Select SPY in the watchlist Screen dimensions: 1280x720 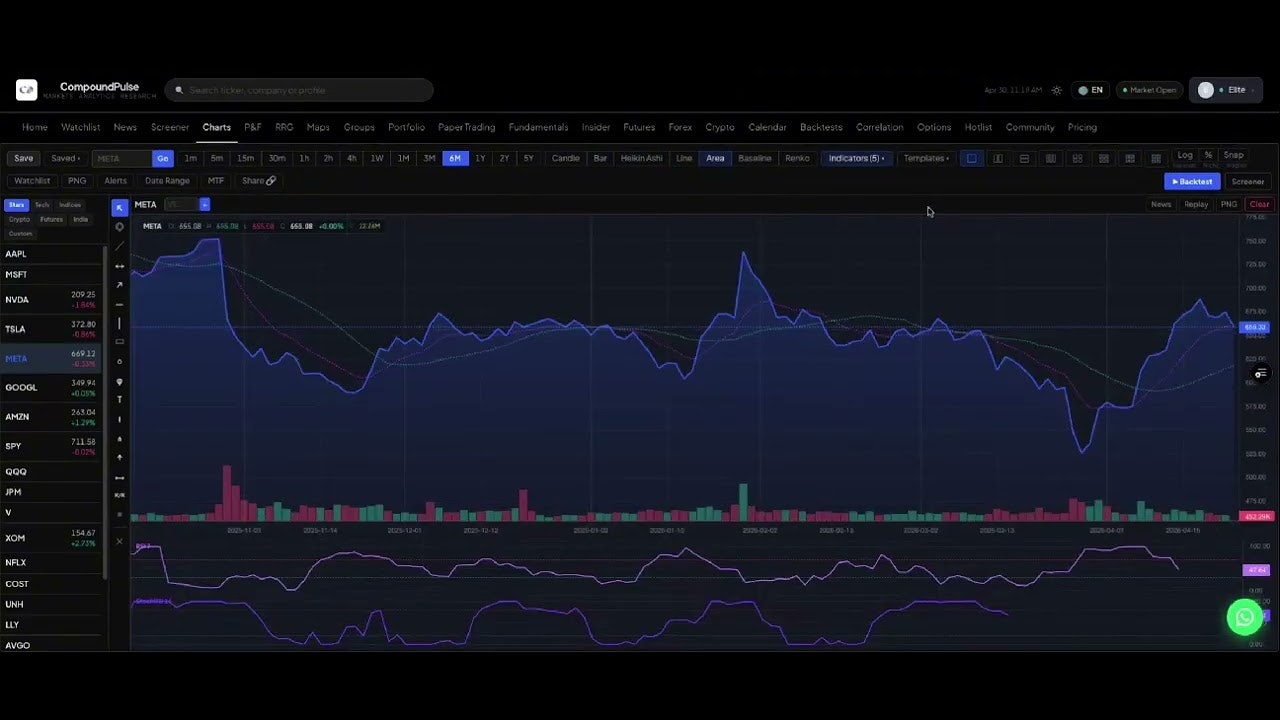52,446
